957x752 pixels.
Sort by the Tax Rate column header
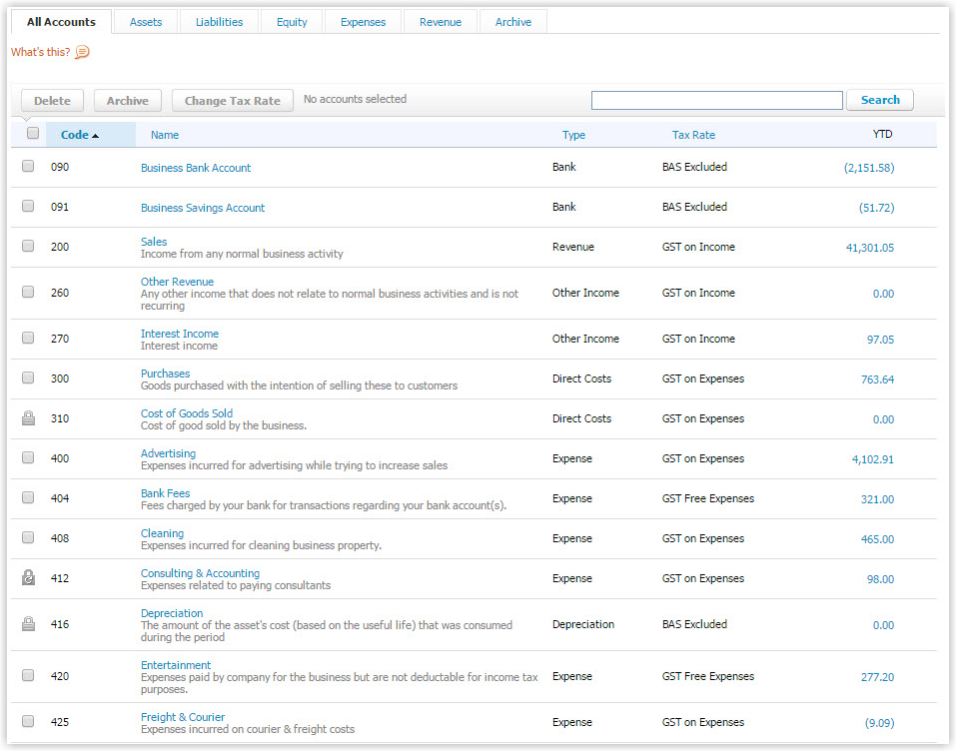click(693, 135)
